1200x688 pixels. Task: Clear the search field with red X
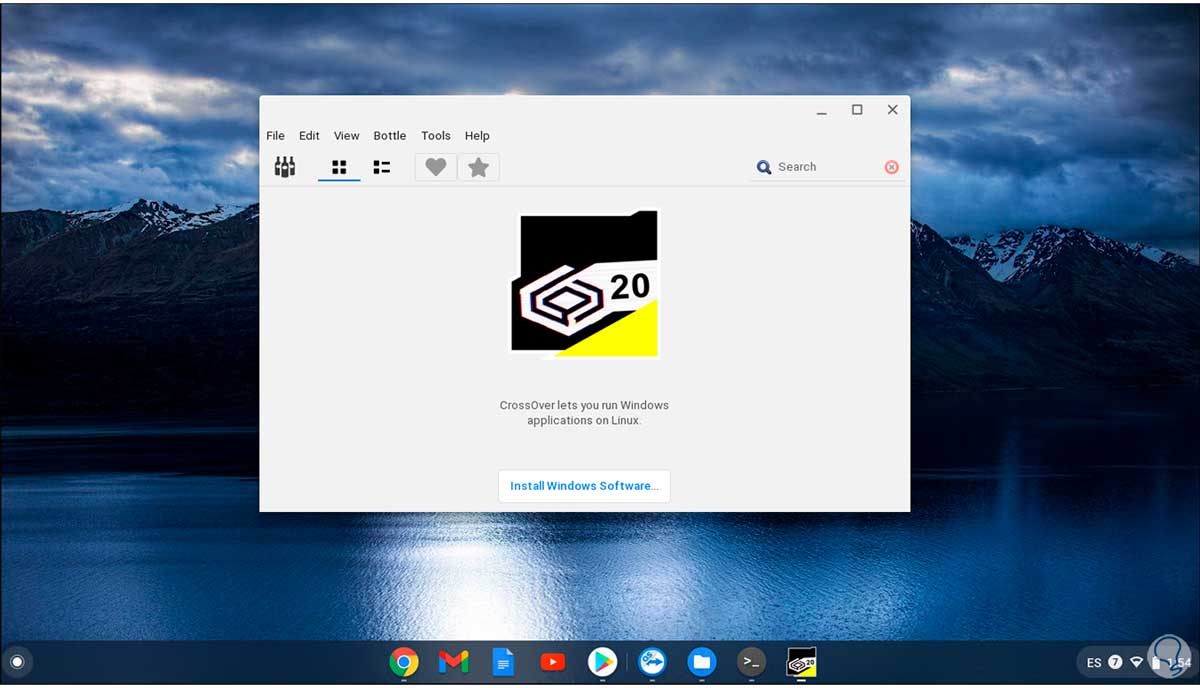tap(891, 167)
